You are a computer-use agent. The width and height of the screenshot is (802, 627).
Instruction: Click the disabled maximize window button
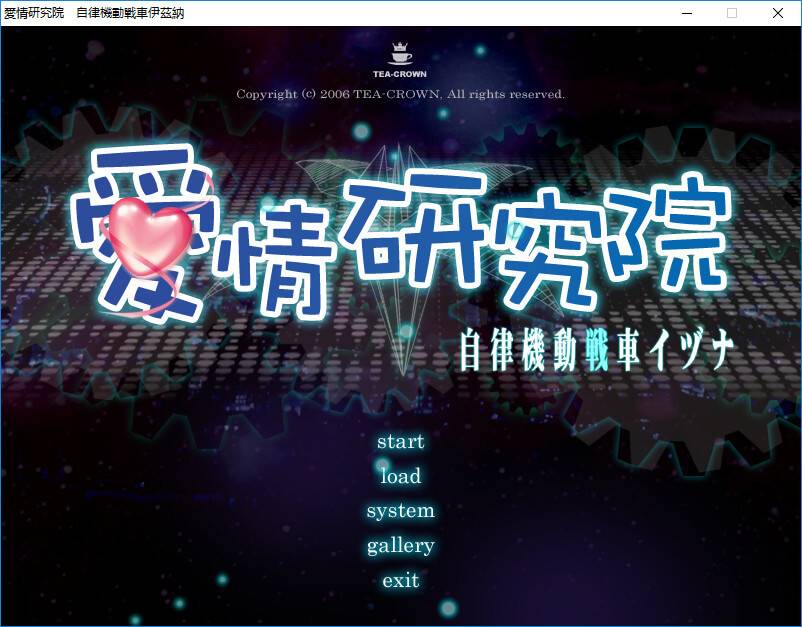coord(732,13)
